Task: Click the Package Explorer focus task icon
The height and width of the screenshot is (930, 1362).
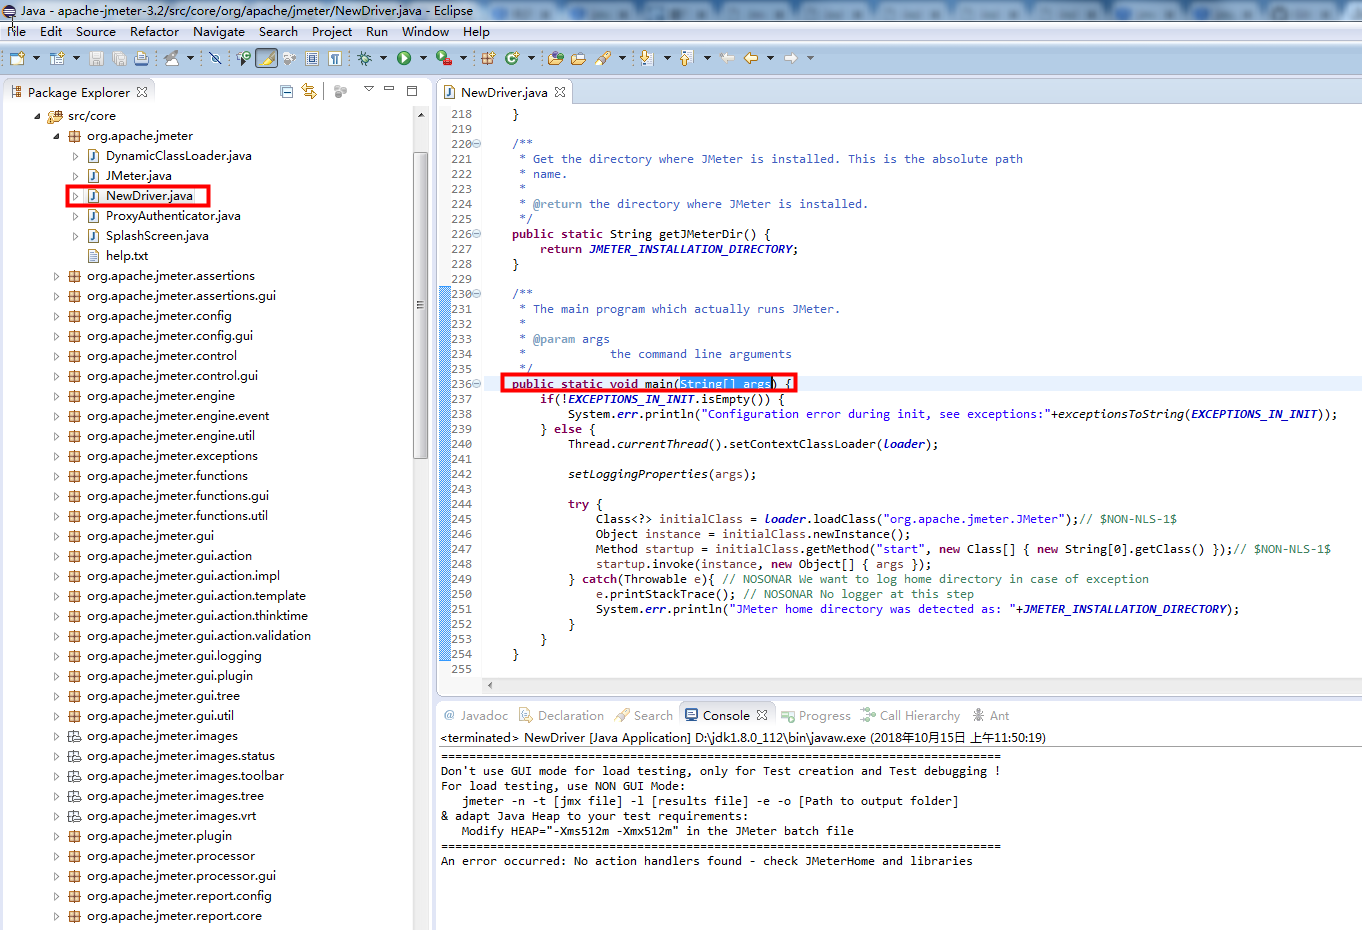Action: pyautogui.click(x=340, y=92)
